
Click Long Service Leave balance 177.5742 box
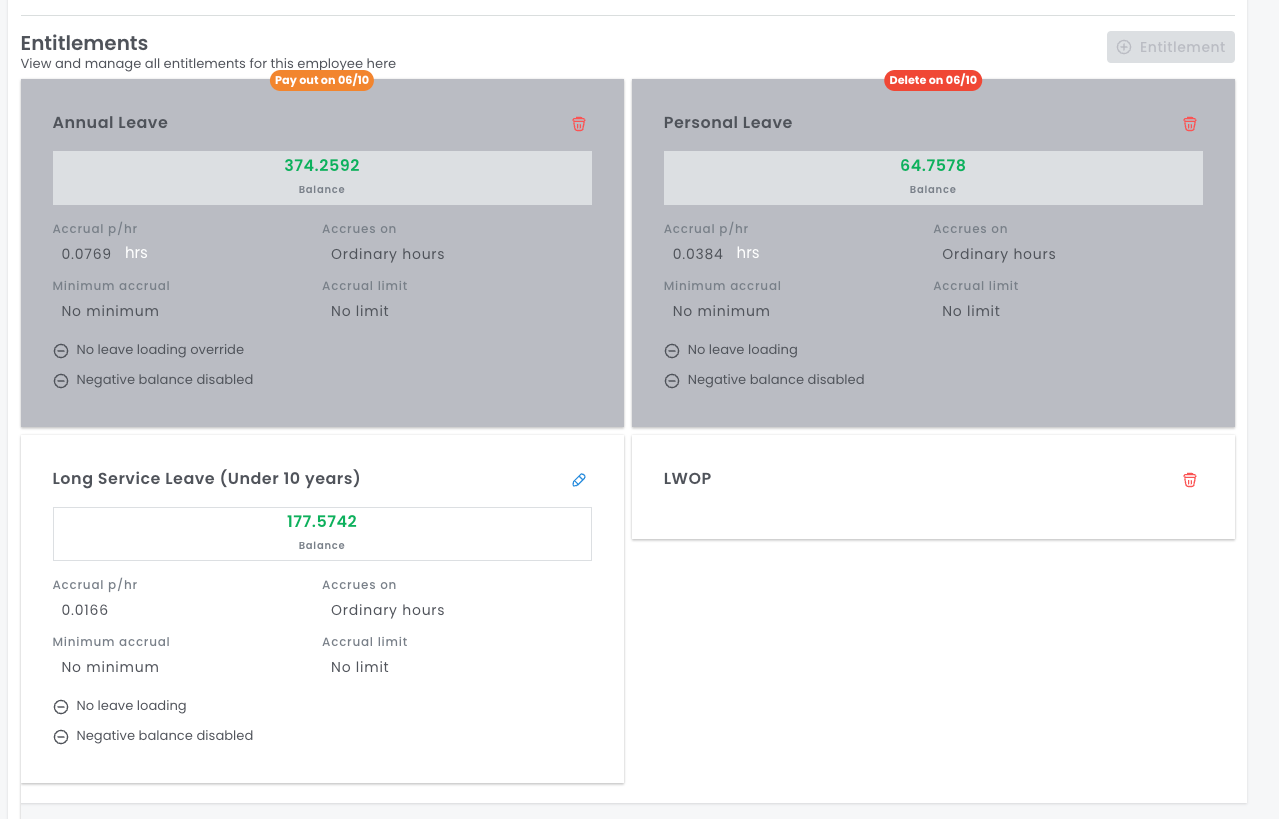321,532
